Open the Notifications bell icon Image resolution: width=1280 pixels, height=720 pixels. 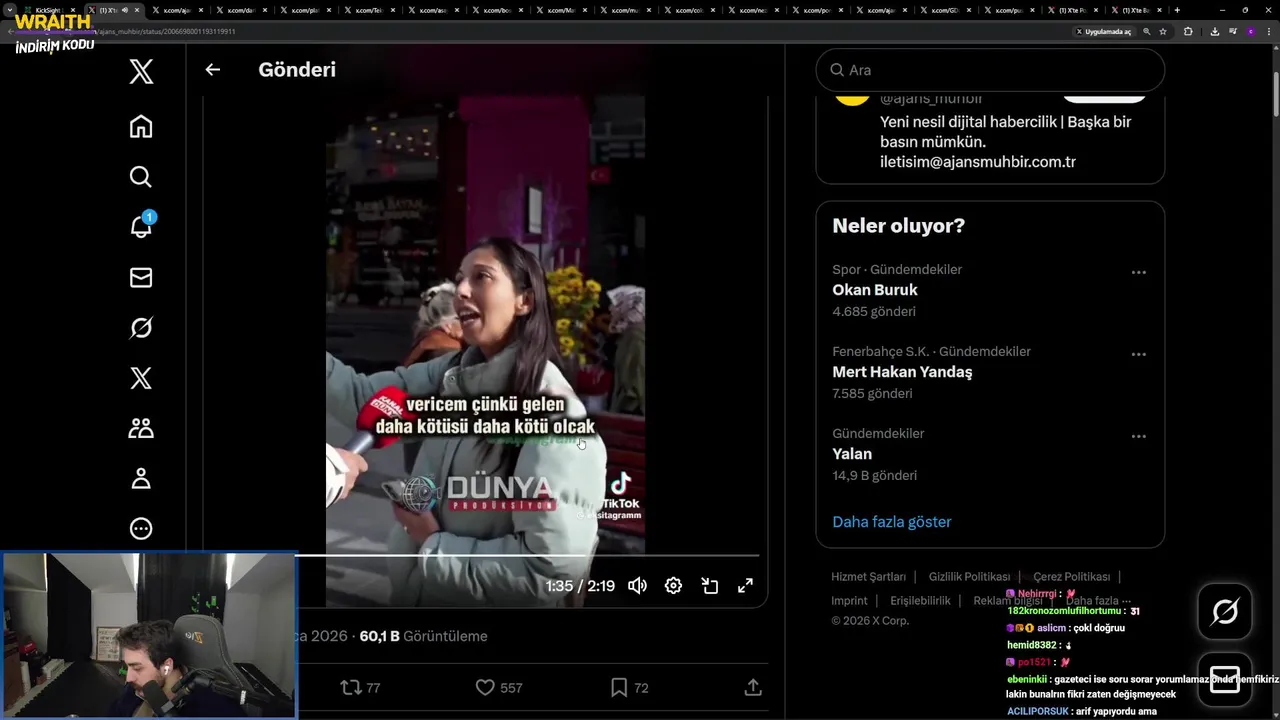point(141,227)
